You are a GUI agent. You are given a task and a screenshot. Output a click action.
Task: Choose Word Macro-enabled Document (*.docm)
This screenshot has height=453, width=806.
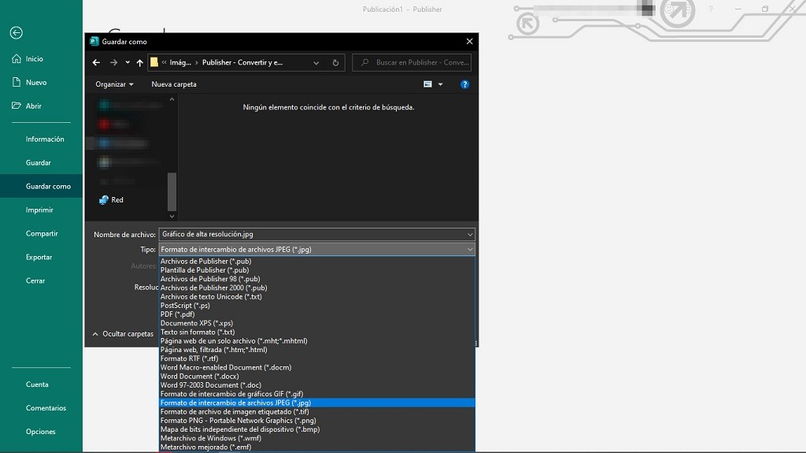tap(317, 367)
